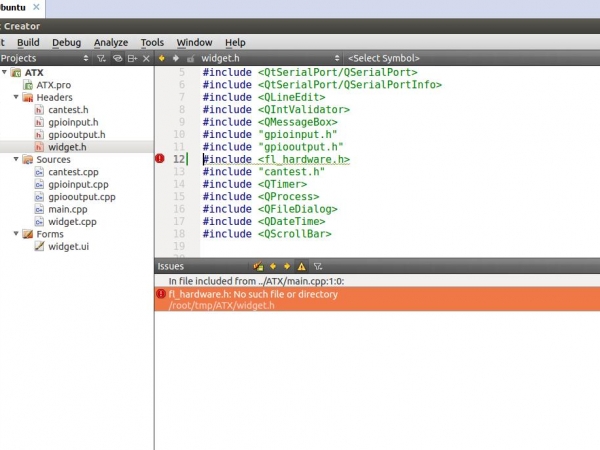Toggle warnings display in Issues pane
Viewport: 600px width, 450px height.
tap(301, 267)
